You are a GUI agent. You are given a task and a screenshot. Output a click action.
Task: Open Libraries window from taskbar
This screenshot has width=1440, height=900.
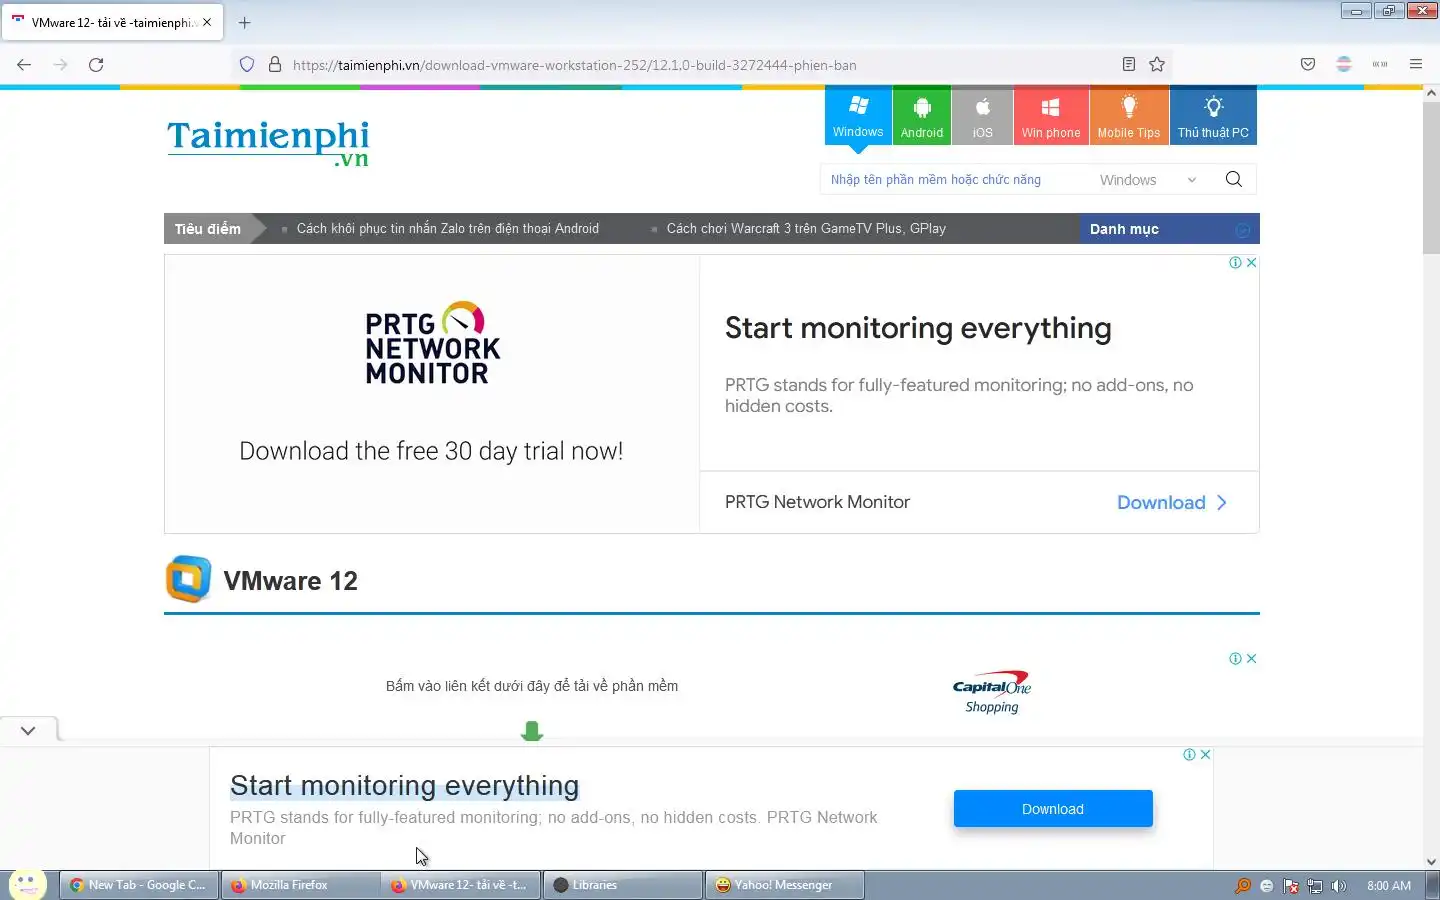click(622, 885)
